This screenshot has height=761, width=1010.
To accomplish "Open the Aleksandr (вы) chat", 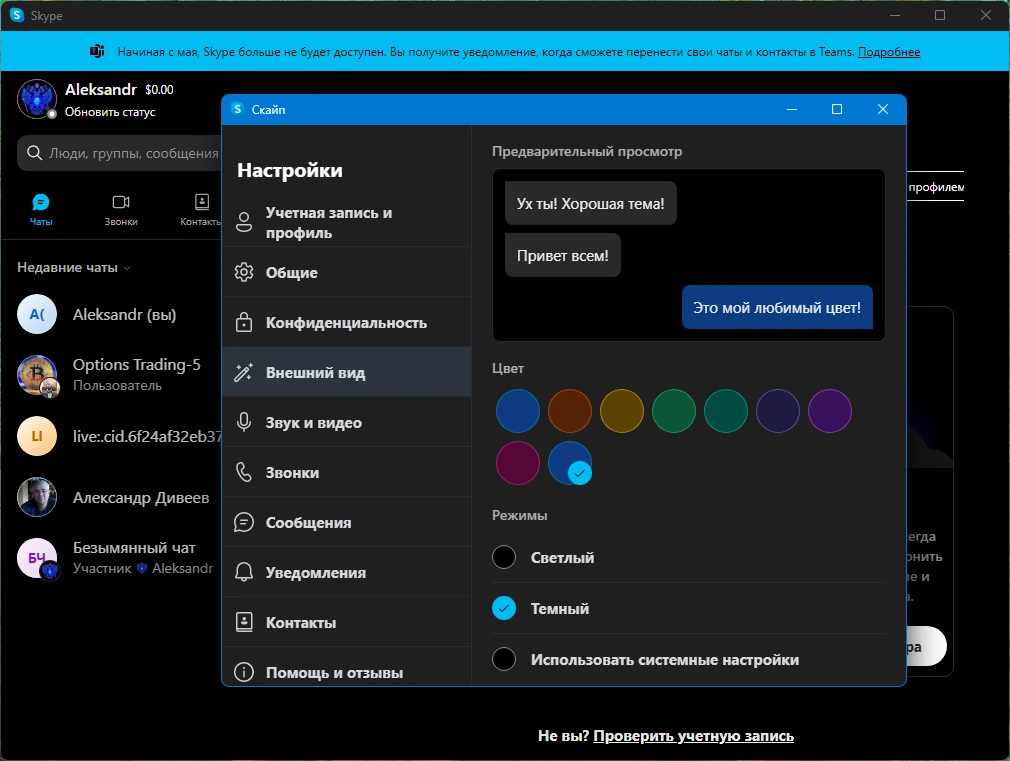I will tap(113, 314).
